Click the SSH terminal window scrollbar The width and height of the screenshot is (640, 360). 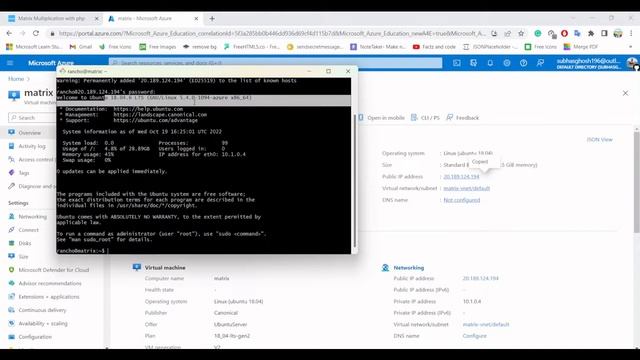pyautogui.click(x=354, y=180)
